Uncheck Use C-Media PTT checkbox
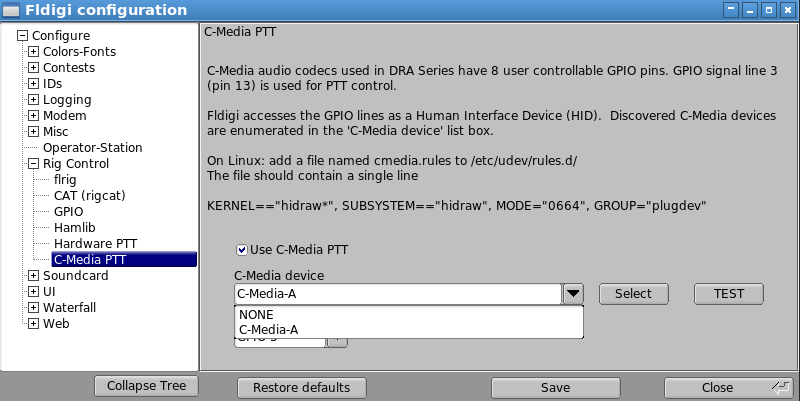 (242, 250)
